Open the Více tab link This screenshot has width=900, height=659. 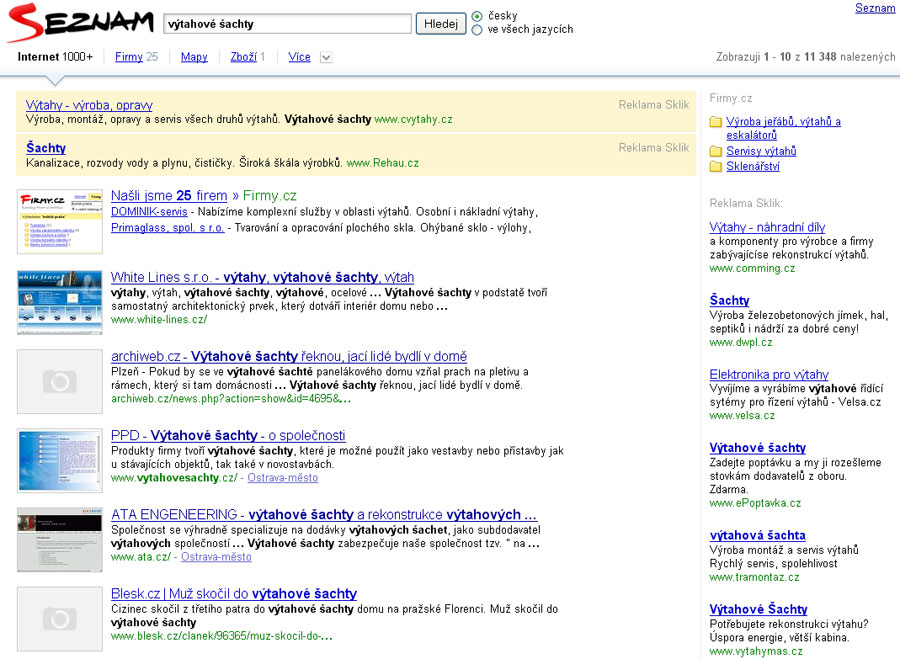pyautogui.click(x=299, y=57)
